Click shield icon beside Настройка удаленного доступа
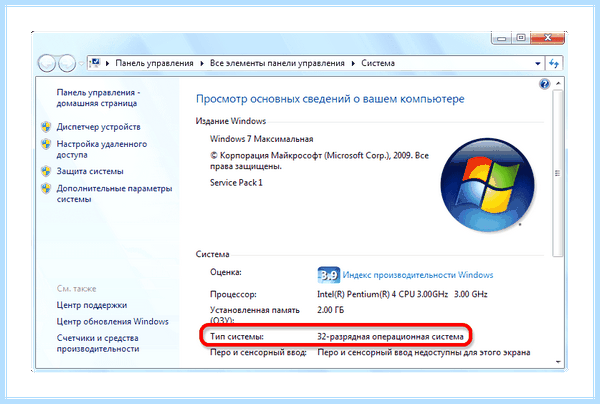This screenshot has height=404, width=600. (46, 144)
